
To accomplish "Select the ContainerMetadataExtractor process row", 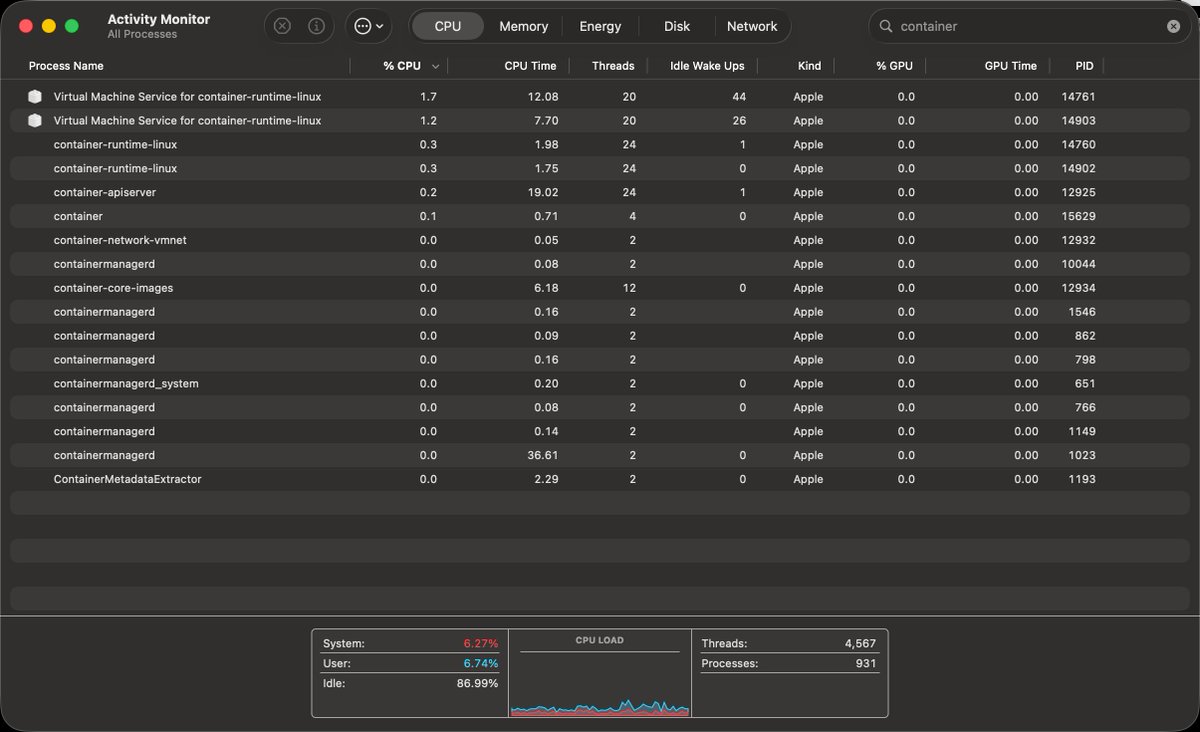I will tap(600, 480).
